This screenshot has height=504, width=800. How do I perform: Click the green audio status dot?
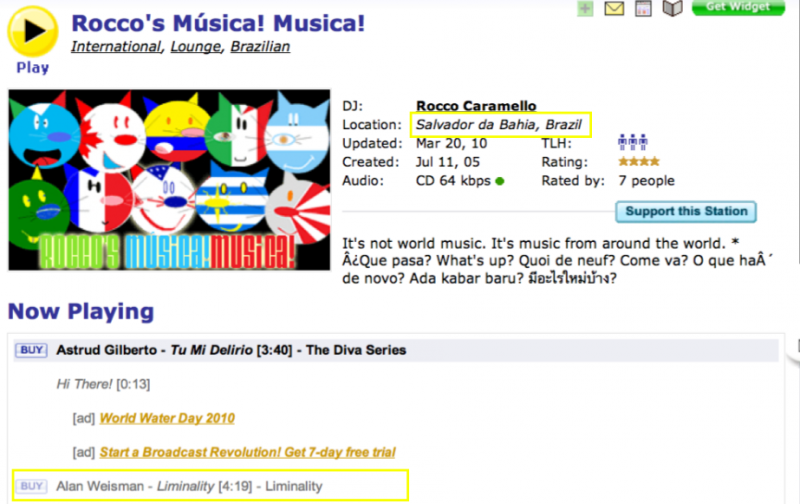click(x=500, y=181)
